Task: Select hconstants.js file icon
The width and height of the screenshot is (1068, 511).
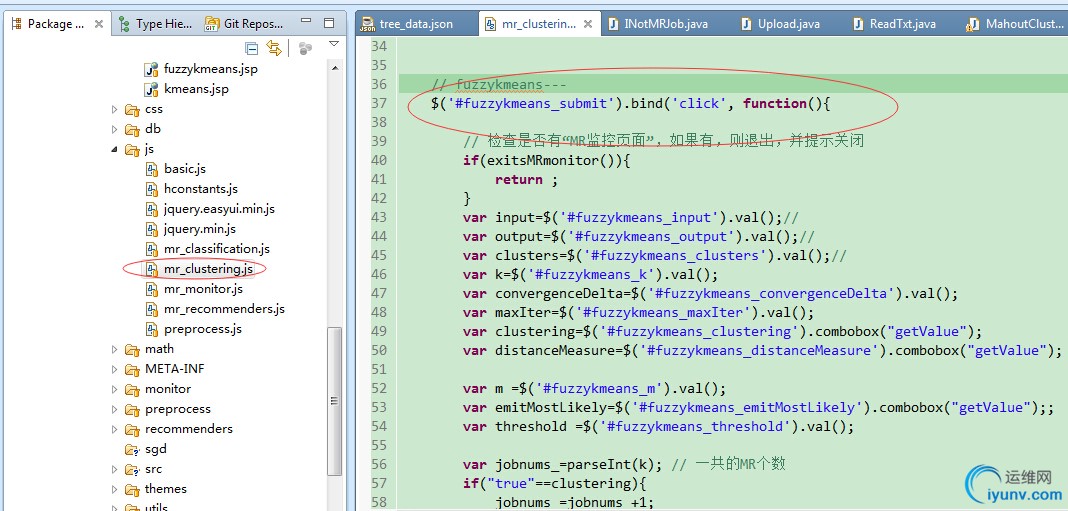Action: click(x=151, y=189)
